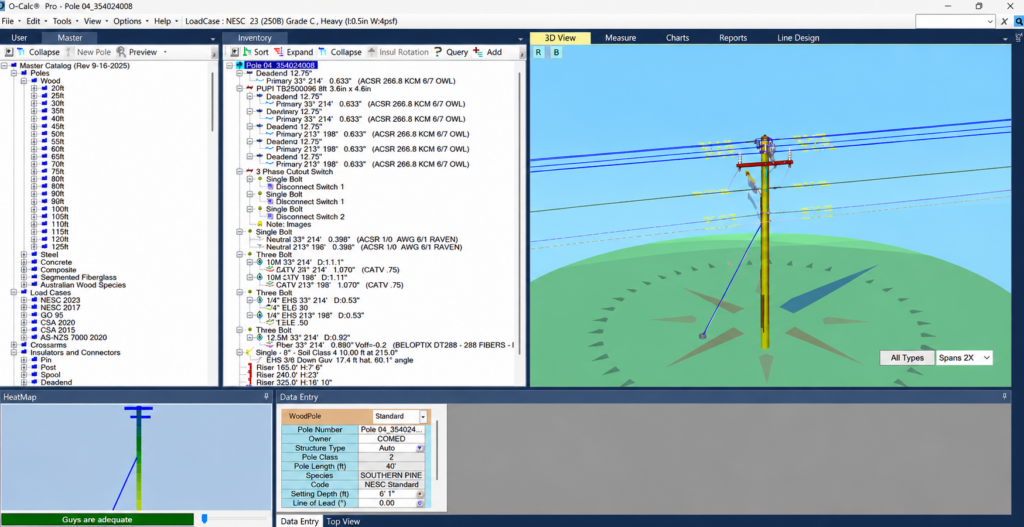Switch to the User tab
This screenshot has height=527, width=1024.
coord(20,38)
